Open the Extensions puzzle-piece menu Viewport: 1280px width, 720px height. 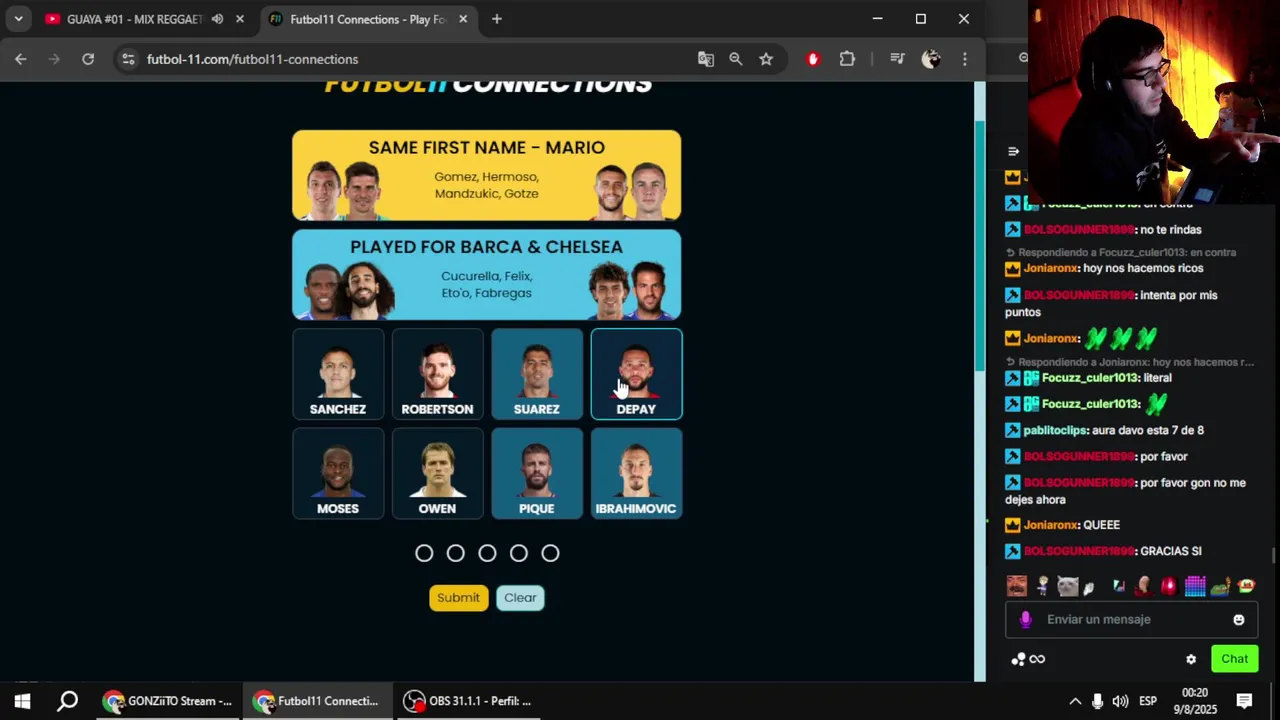pos(847,59)
